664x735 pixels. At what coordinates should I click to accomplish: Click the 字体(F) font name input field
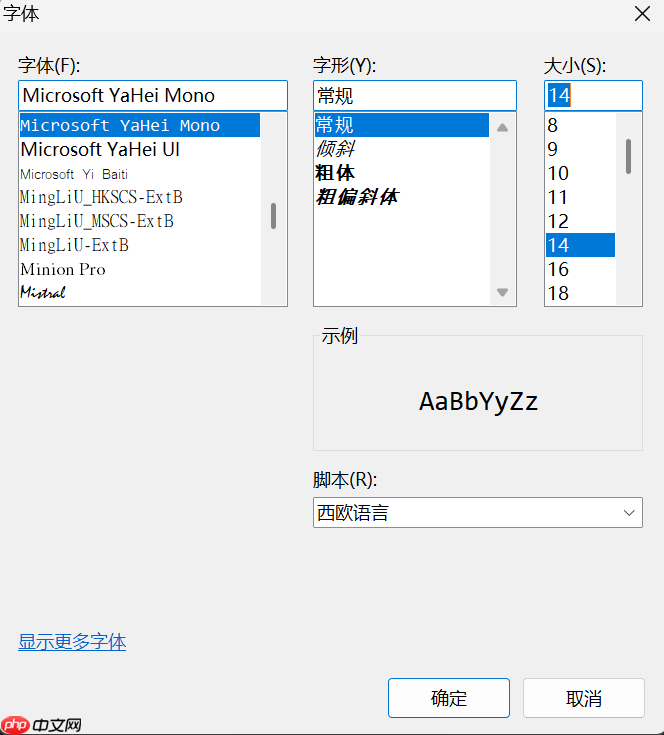tap(153, 96)
